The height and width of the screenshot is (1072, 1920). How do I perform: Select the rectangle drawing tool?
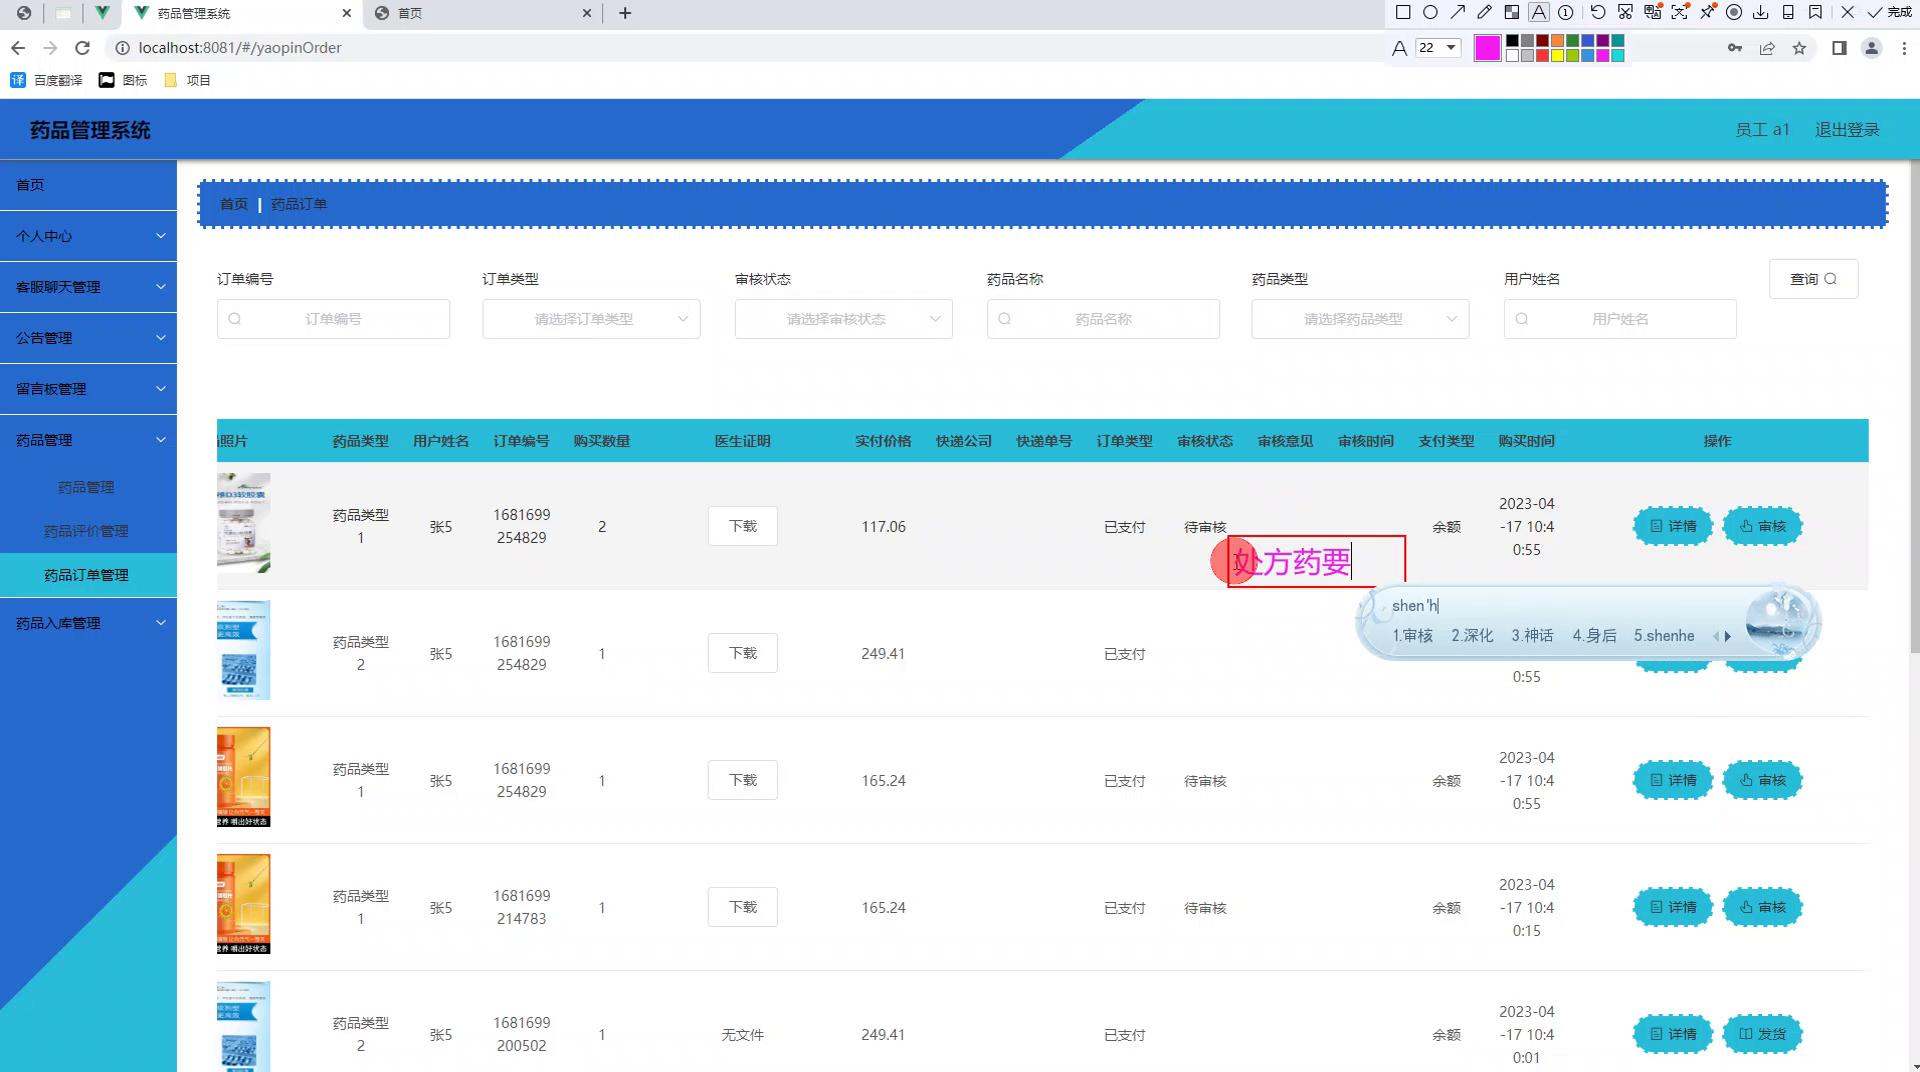[x=1403, y=13]
